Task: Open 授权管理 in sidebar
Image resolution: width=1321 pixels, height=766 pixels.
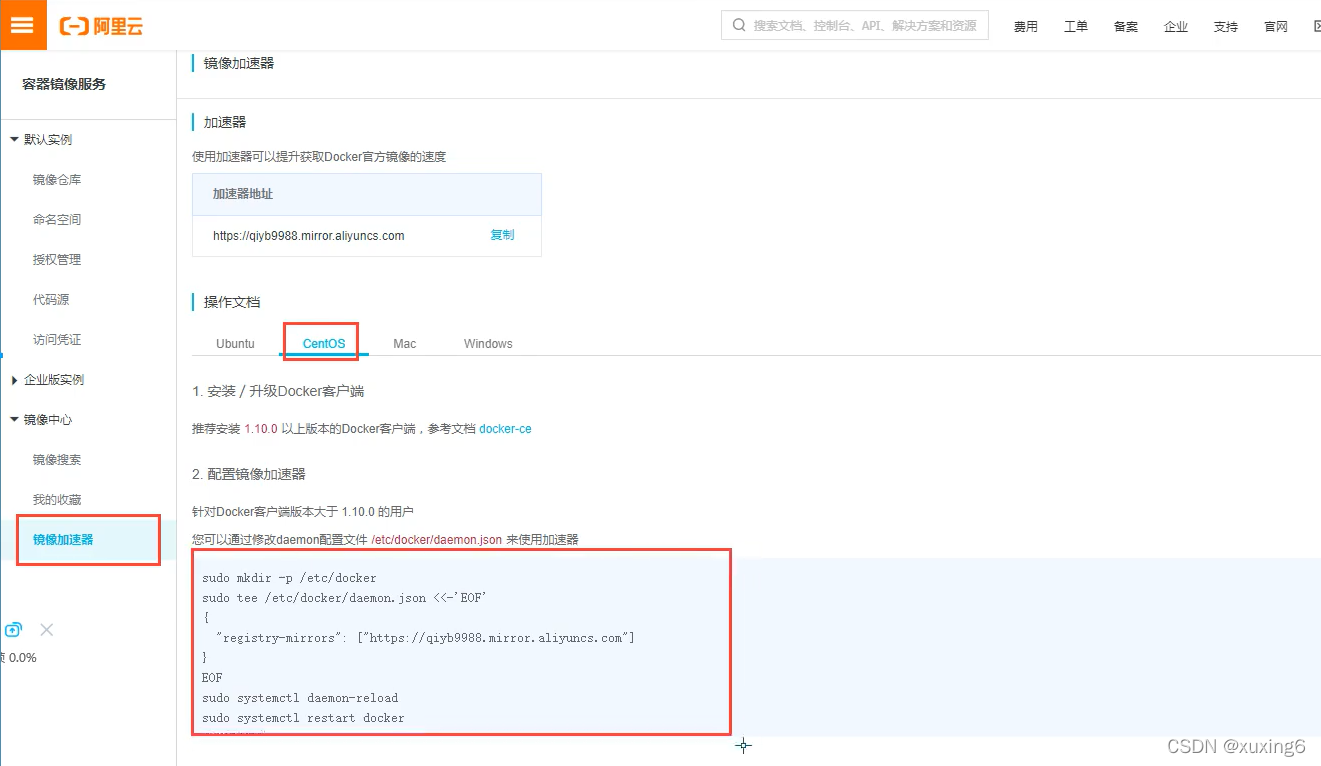Action: 57,260
